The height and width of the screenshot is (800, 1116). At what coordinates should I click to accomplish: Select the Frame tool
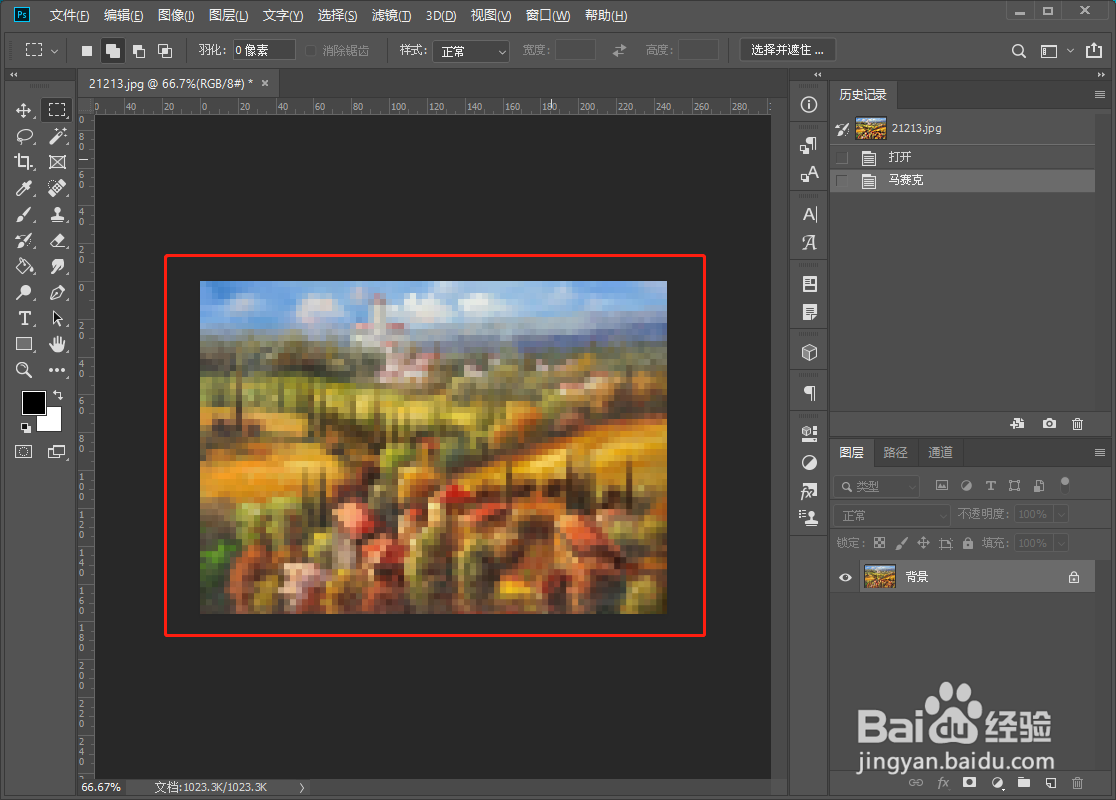point(57,162)
